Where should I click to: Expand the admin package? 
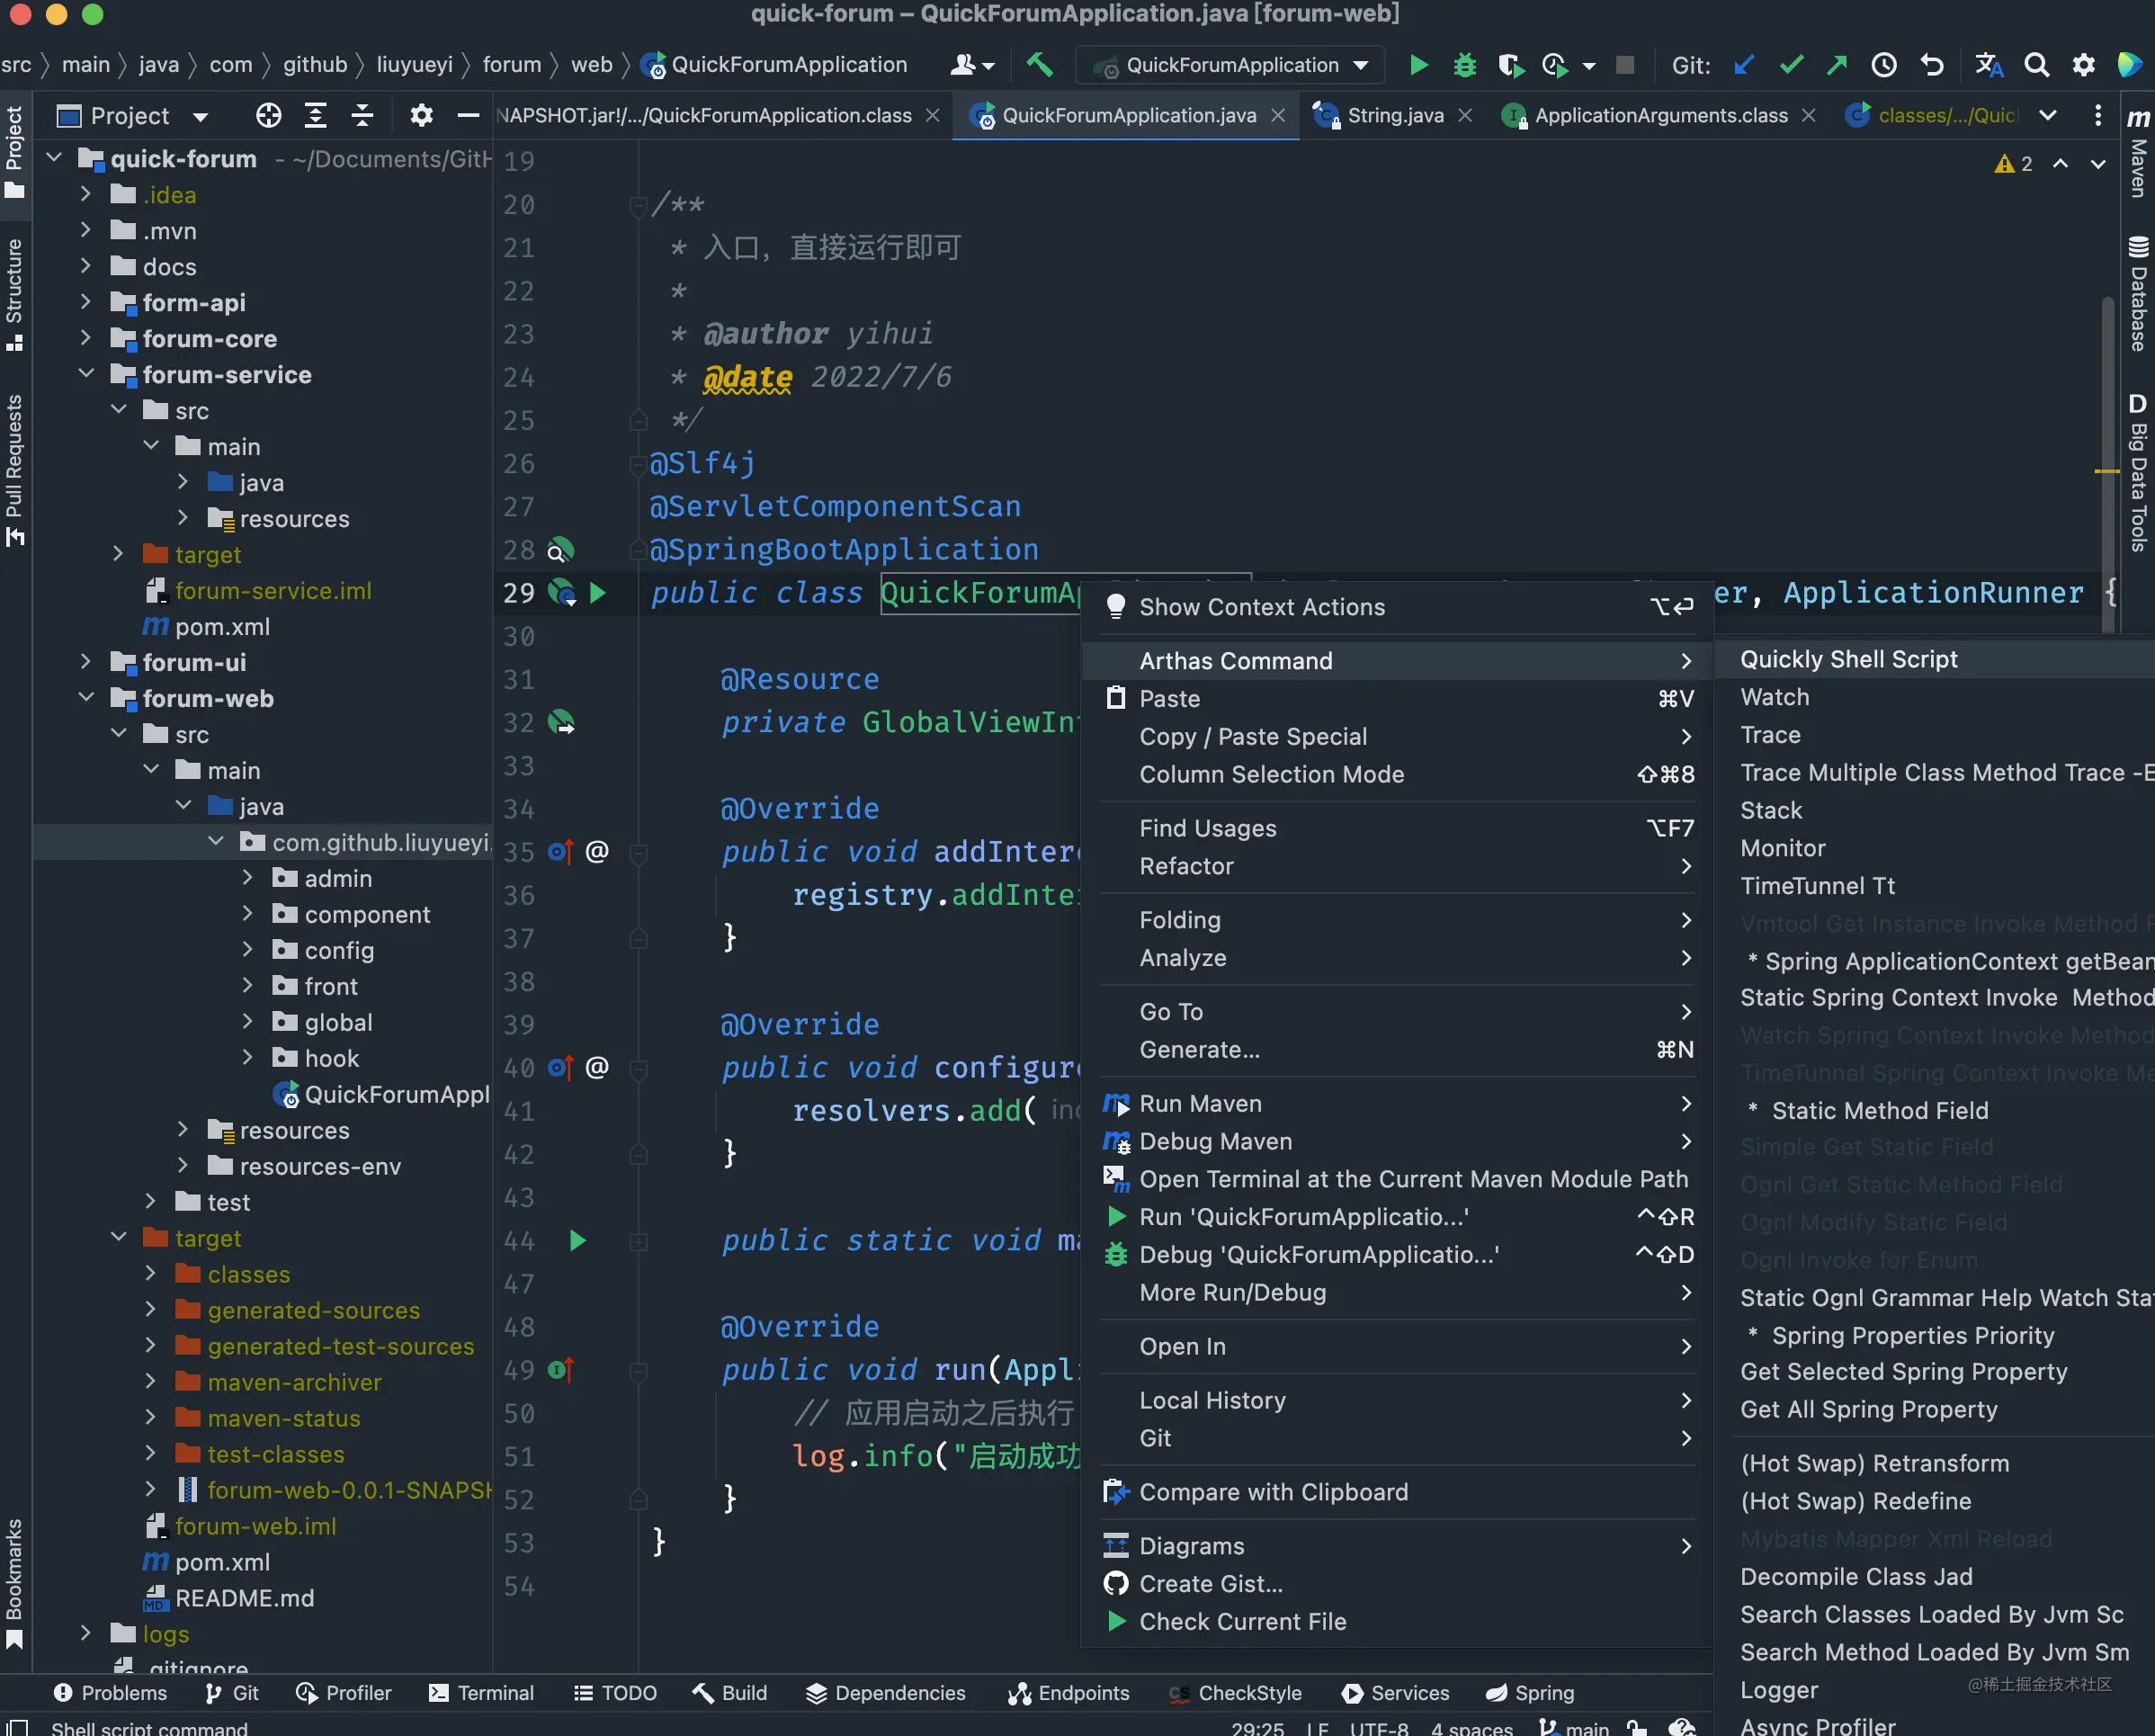248,878
